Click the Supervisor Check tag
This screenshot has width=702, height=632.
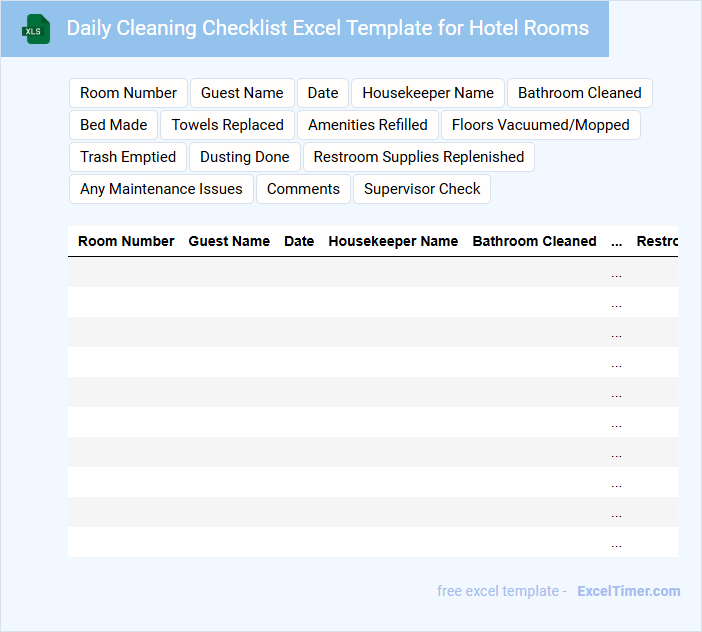tap(422, 189)
